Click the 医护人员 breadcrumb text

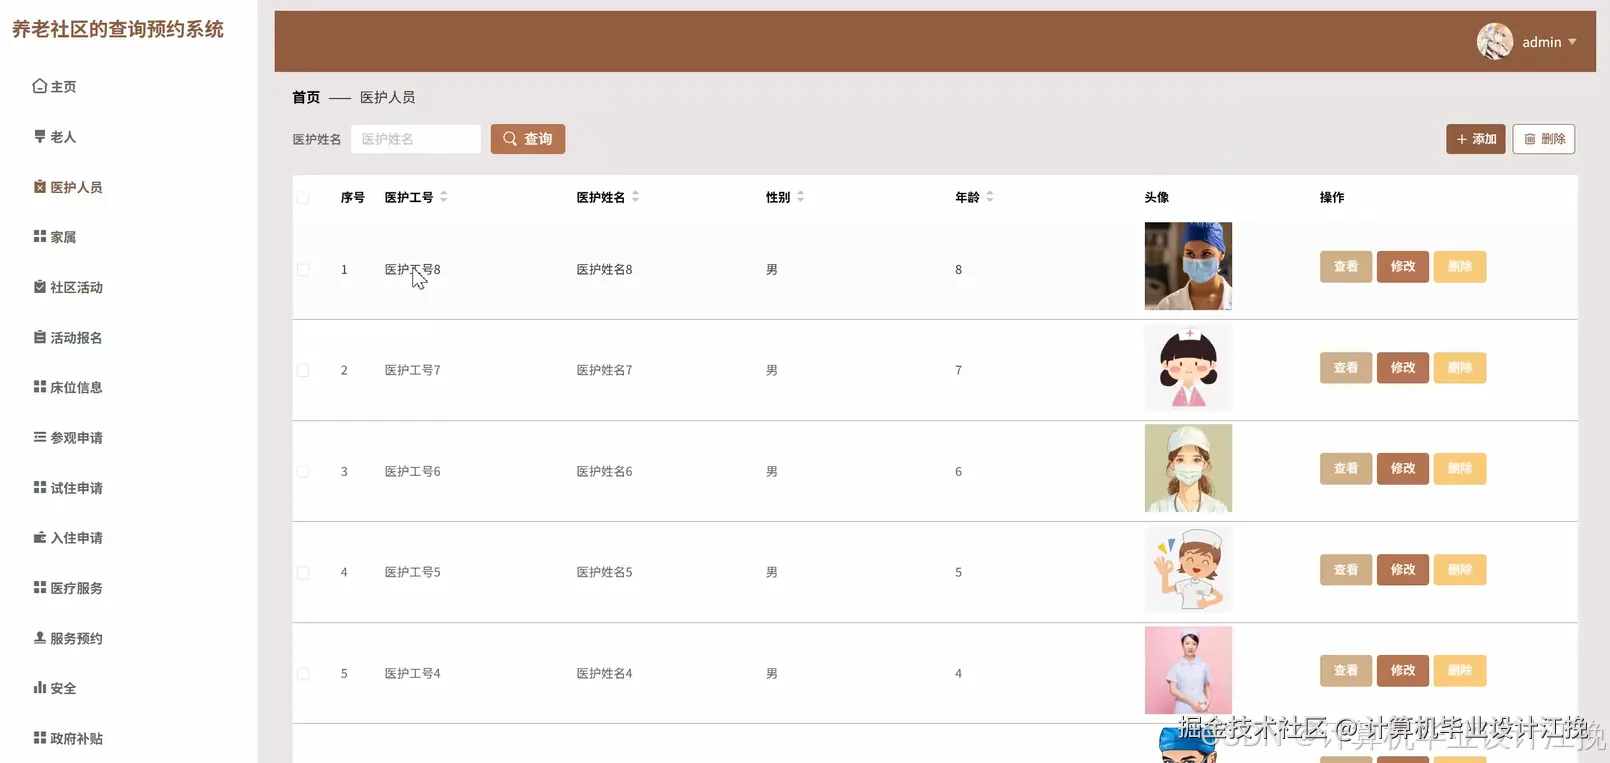(x=387, y=97)
